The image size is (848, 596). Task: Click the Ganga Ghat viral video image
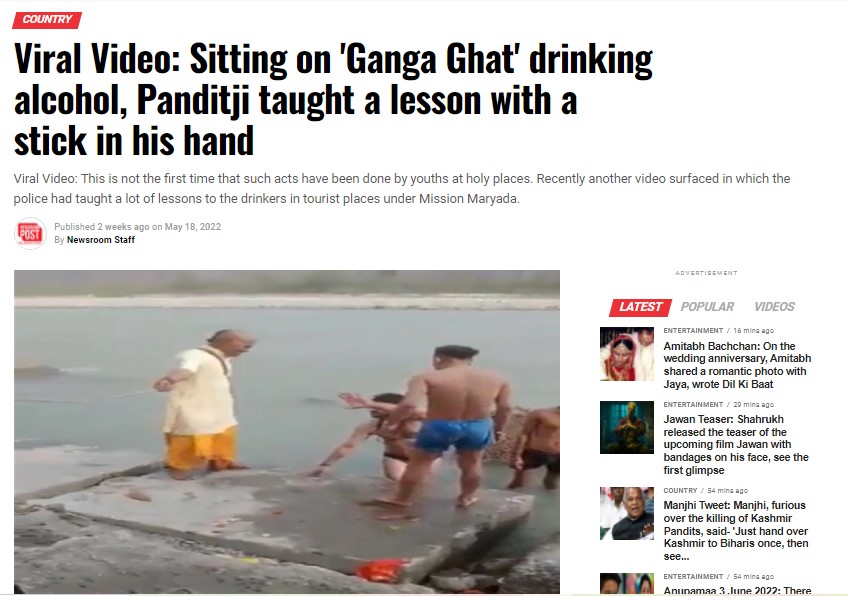(287, 432)
